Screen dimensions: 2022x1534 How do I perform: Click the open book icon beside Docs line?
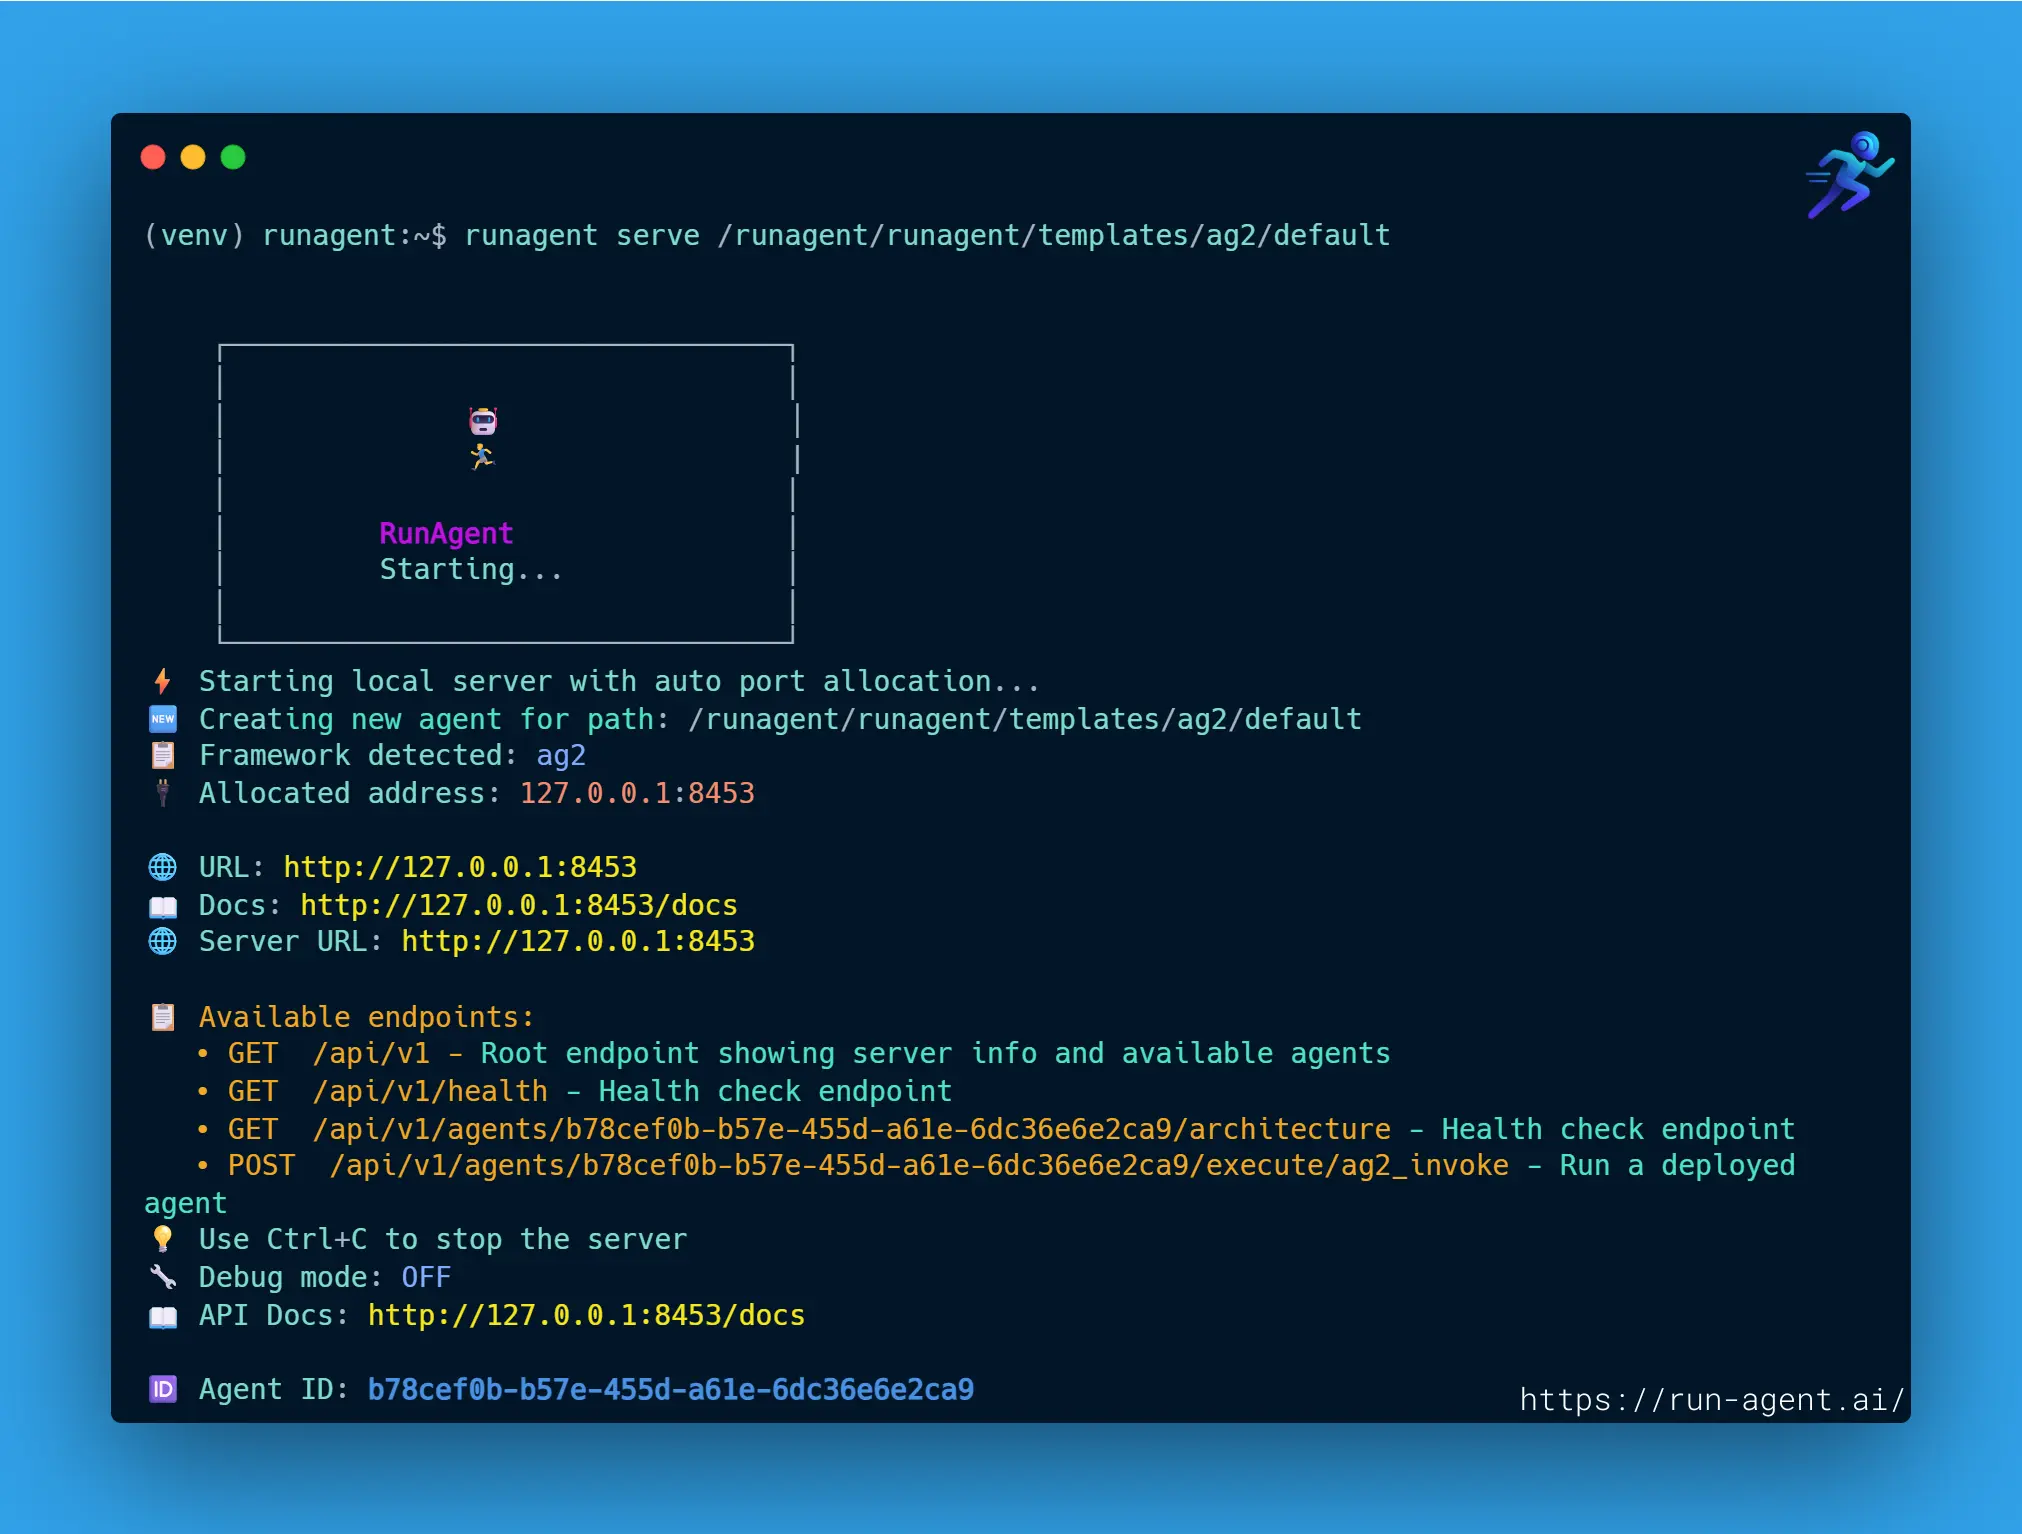162,906
